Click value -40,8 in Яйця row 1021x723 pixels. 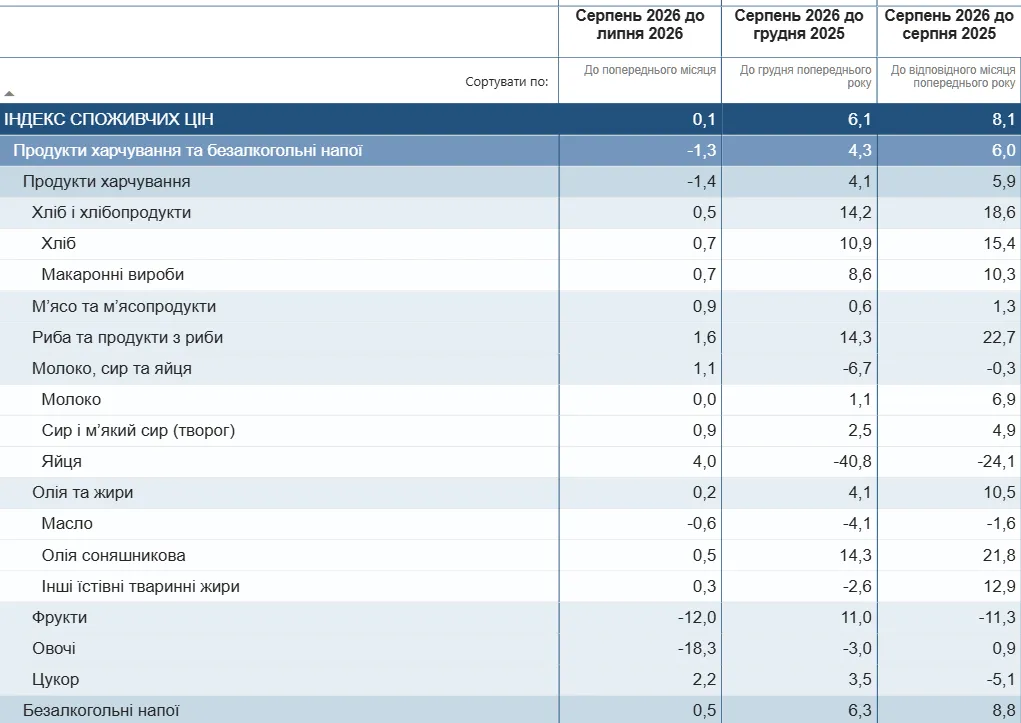[852, 462]
